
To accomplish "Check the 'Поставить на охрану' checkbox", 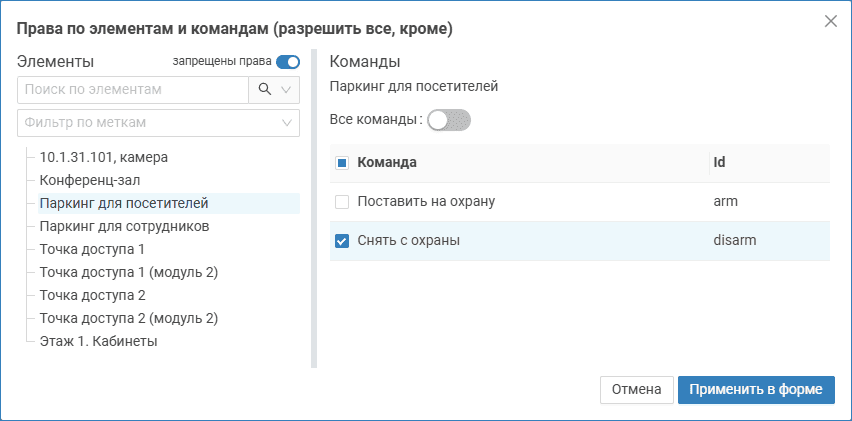I will pos(342,202).
